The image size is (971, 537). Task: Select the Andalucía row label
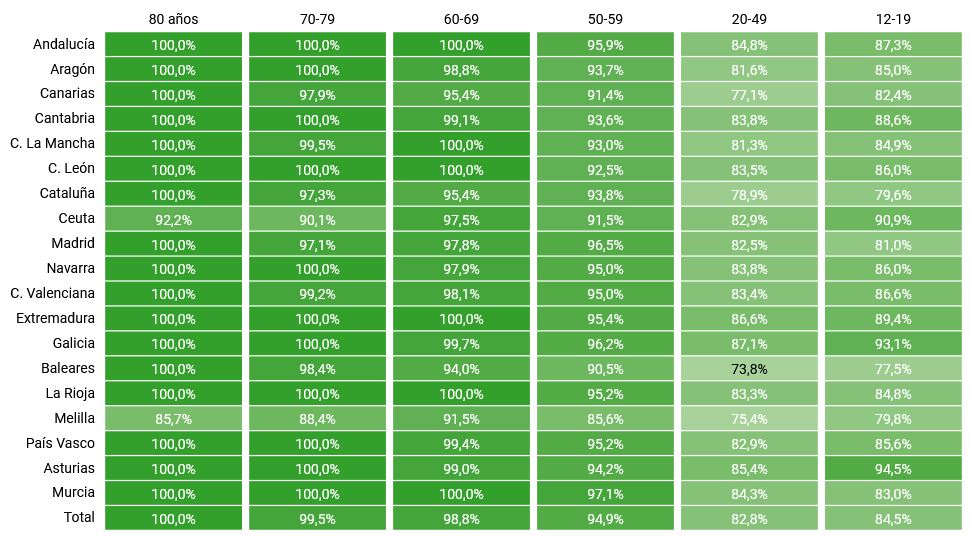click(x=64, y=44)
